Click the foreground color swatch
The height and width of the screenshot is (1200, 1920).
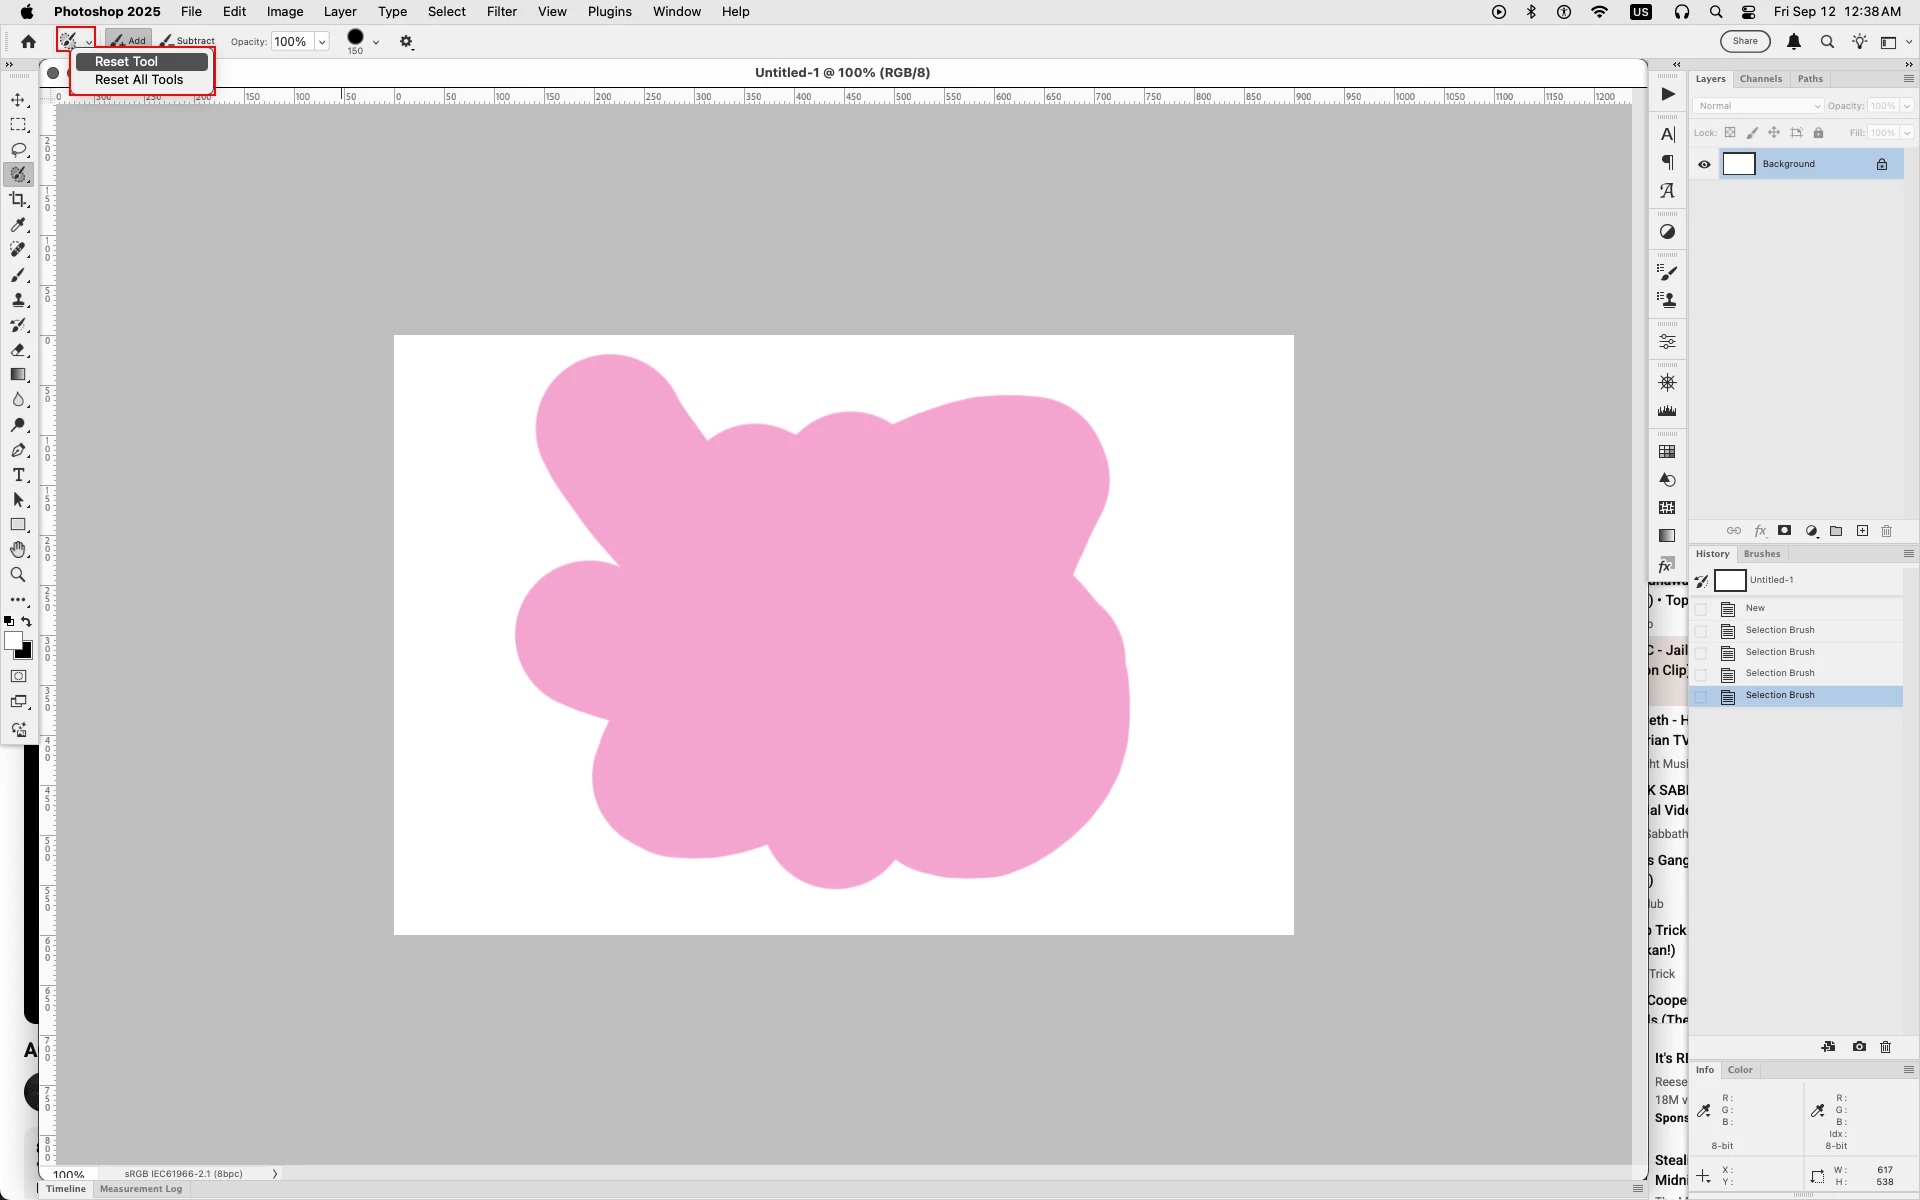13,641
